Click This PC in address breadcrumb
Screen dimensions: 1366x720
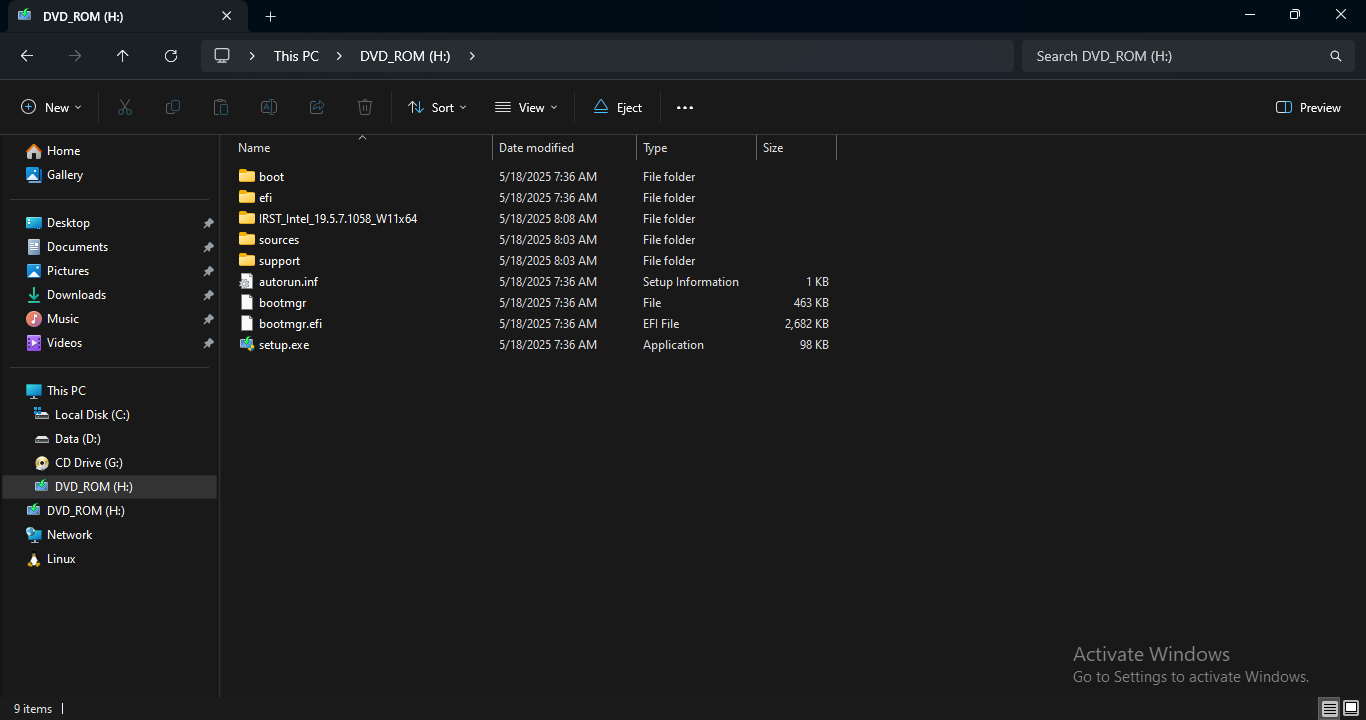click(x=296, y=56)
